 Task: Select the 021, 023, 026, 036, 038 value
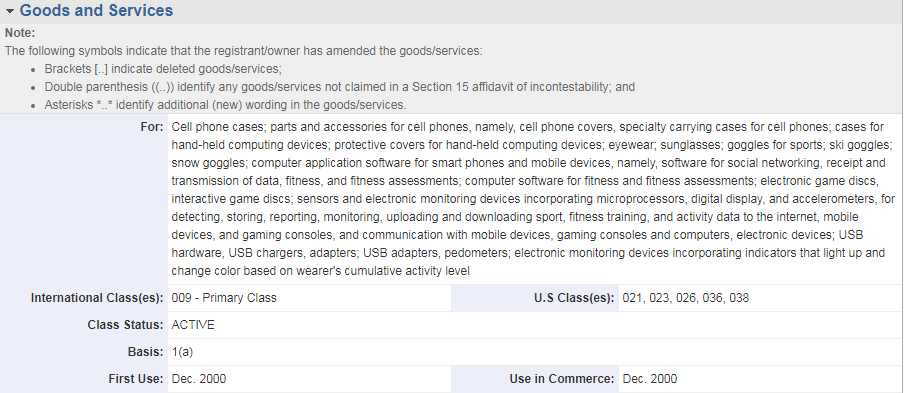click(685, 298)
